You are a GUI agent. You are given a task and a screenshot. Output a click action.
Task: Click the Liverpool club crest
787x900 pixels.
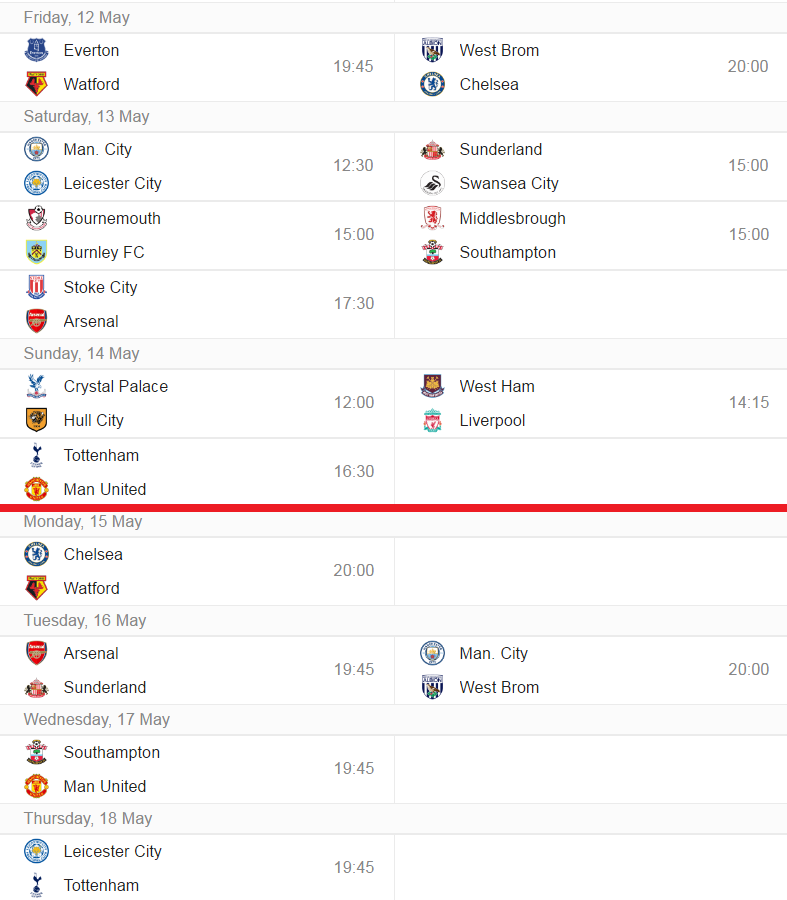(x=432, y=420)
